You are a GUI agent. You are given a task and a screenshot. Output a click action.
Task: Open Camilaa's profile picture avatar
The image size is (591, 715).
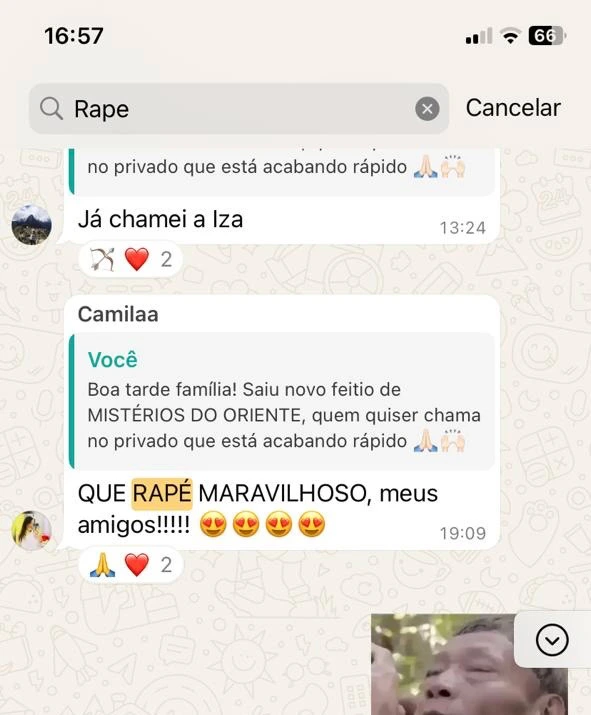31,530
